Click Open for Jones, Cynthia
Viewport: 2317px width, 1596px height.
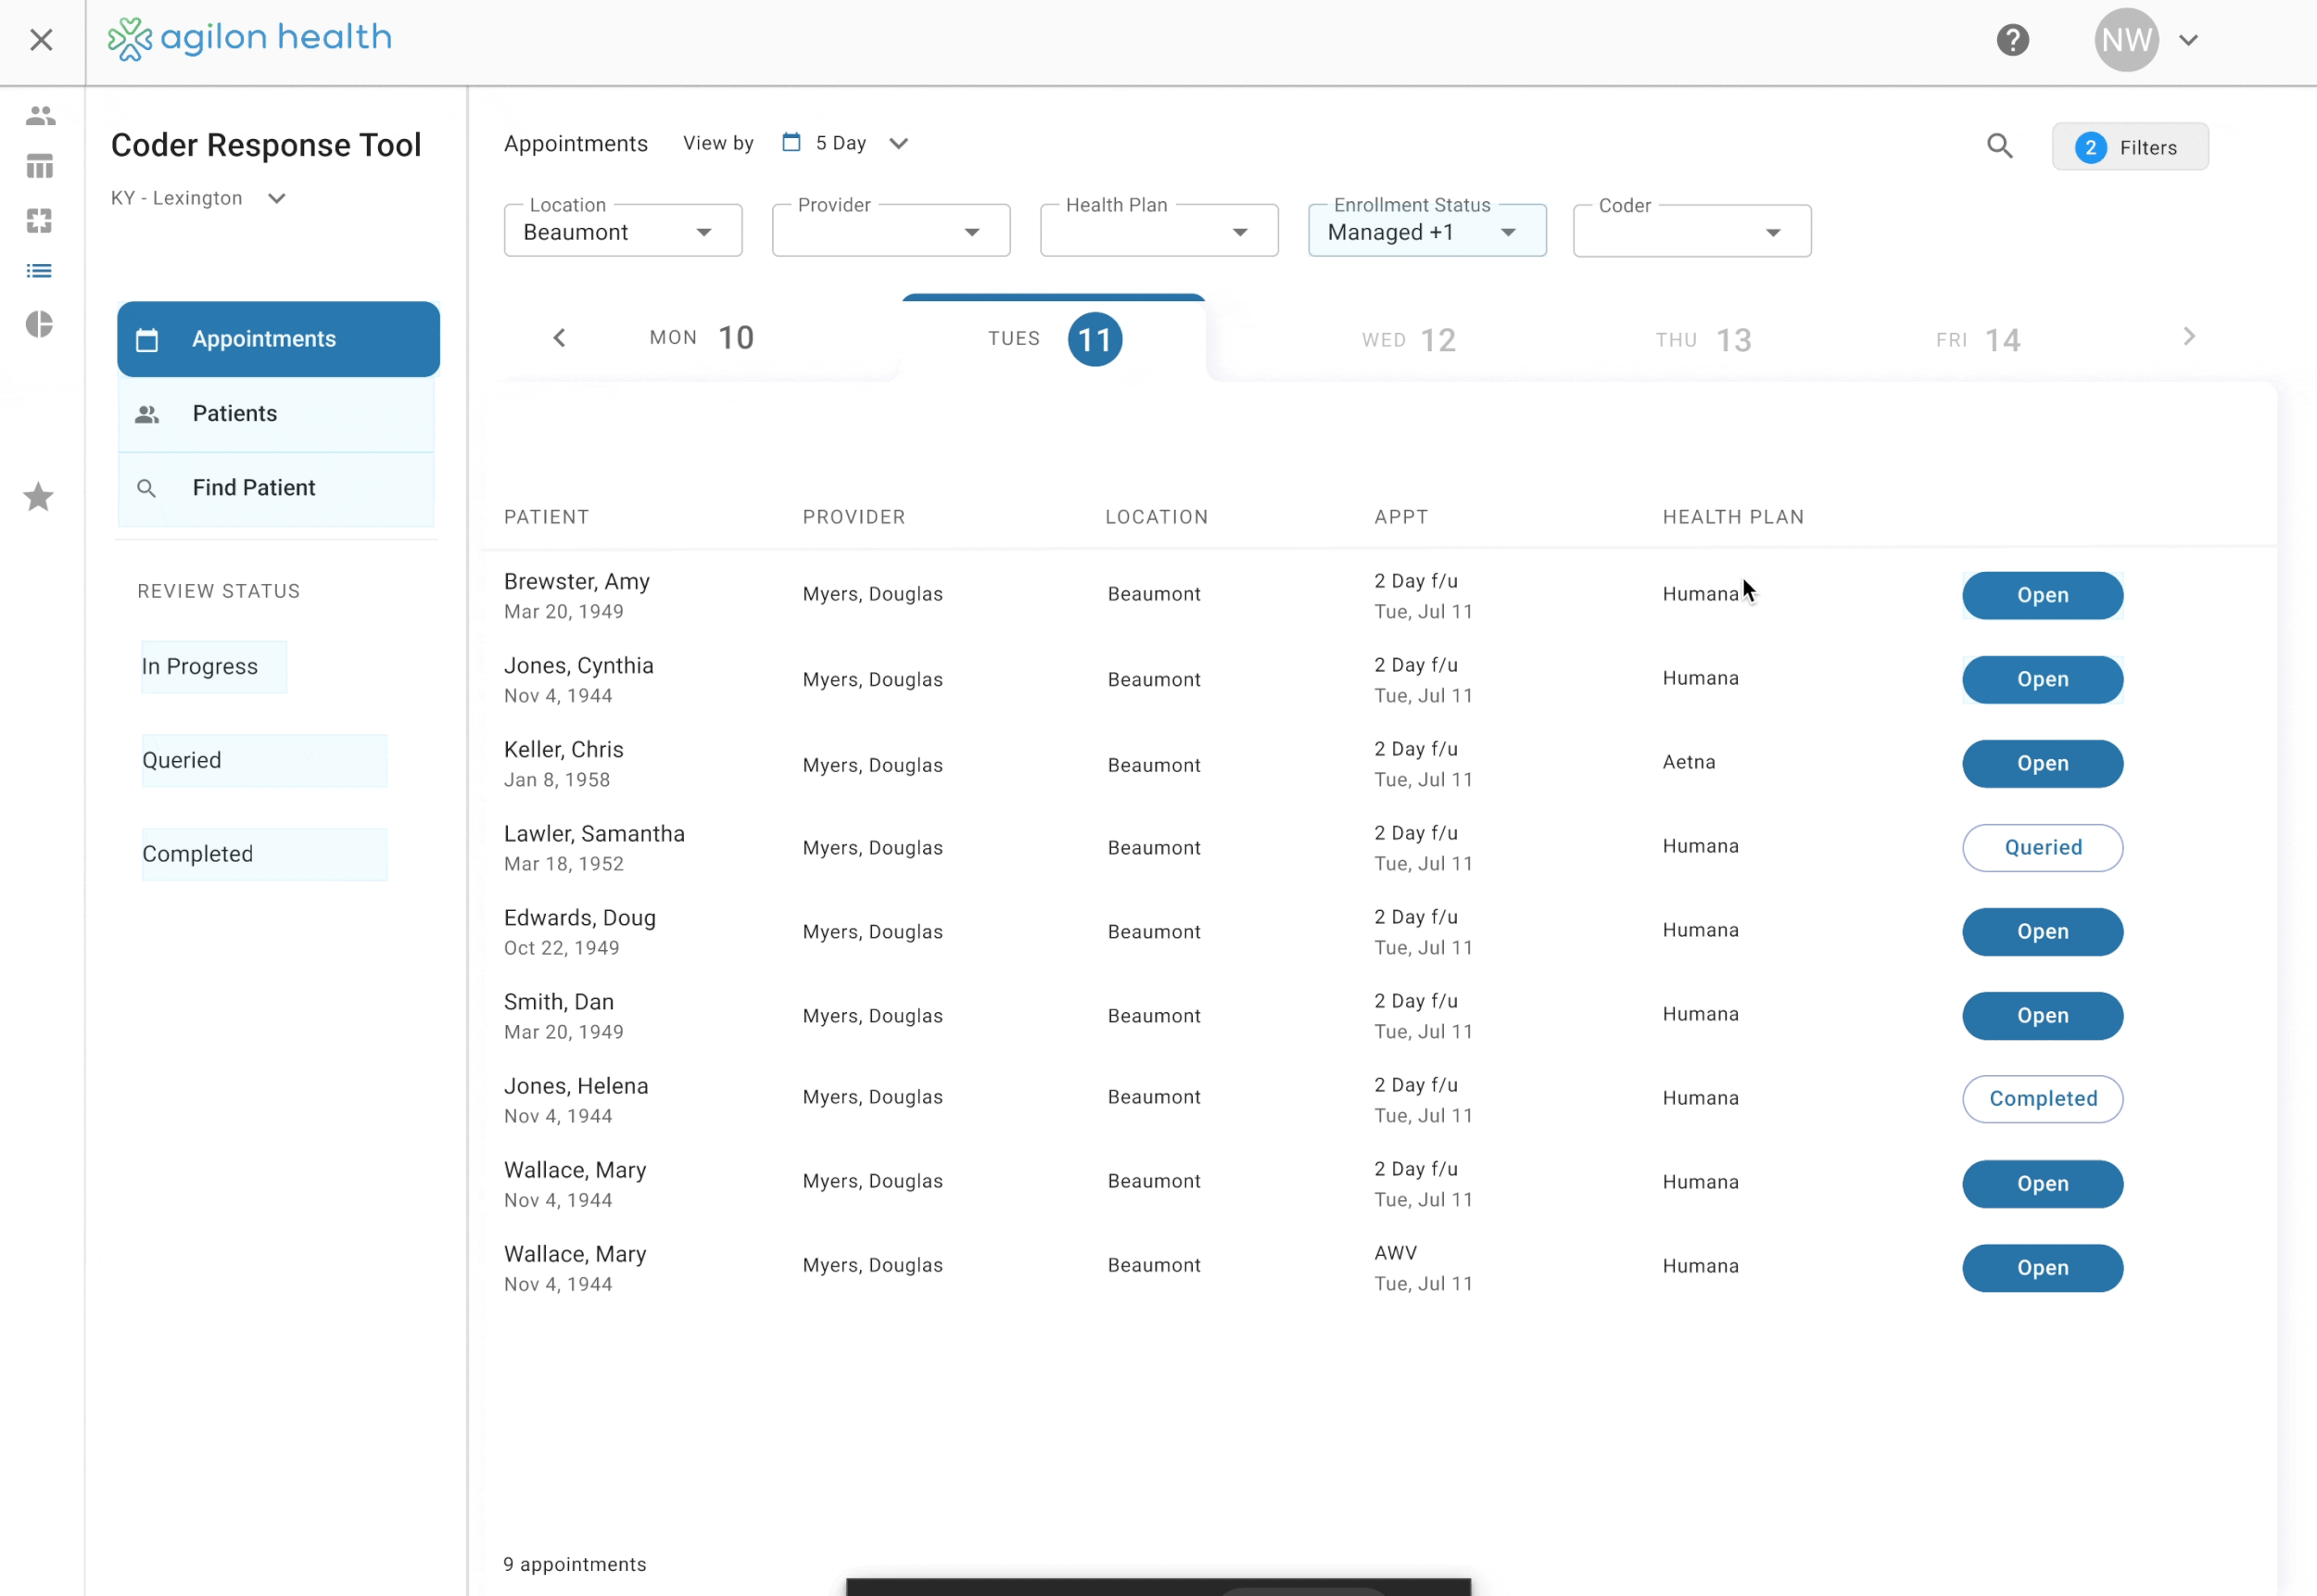point(2042,680)
